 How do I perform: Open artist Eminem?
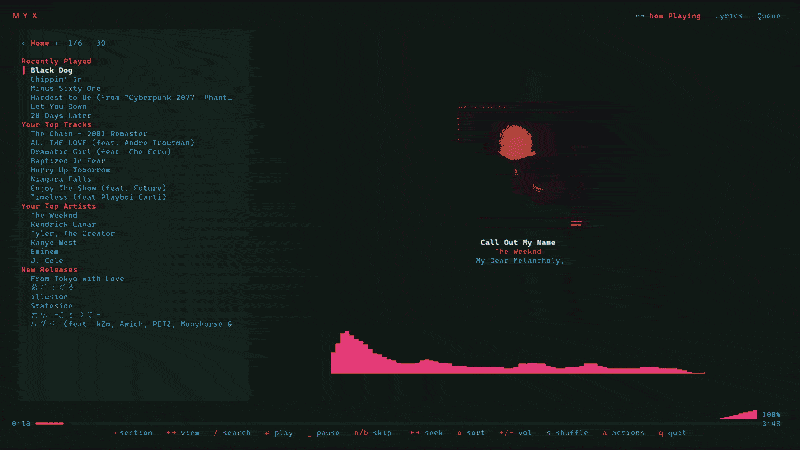click(44, 252)
